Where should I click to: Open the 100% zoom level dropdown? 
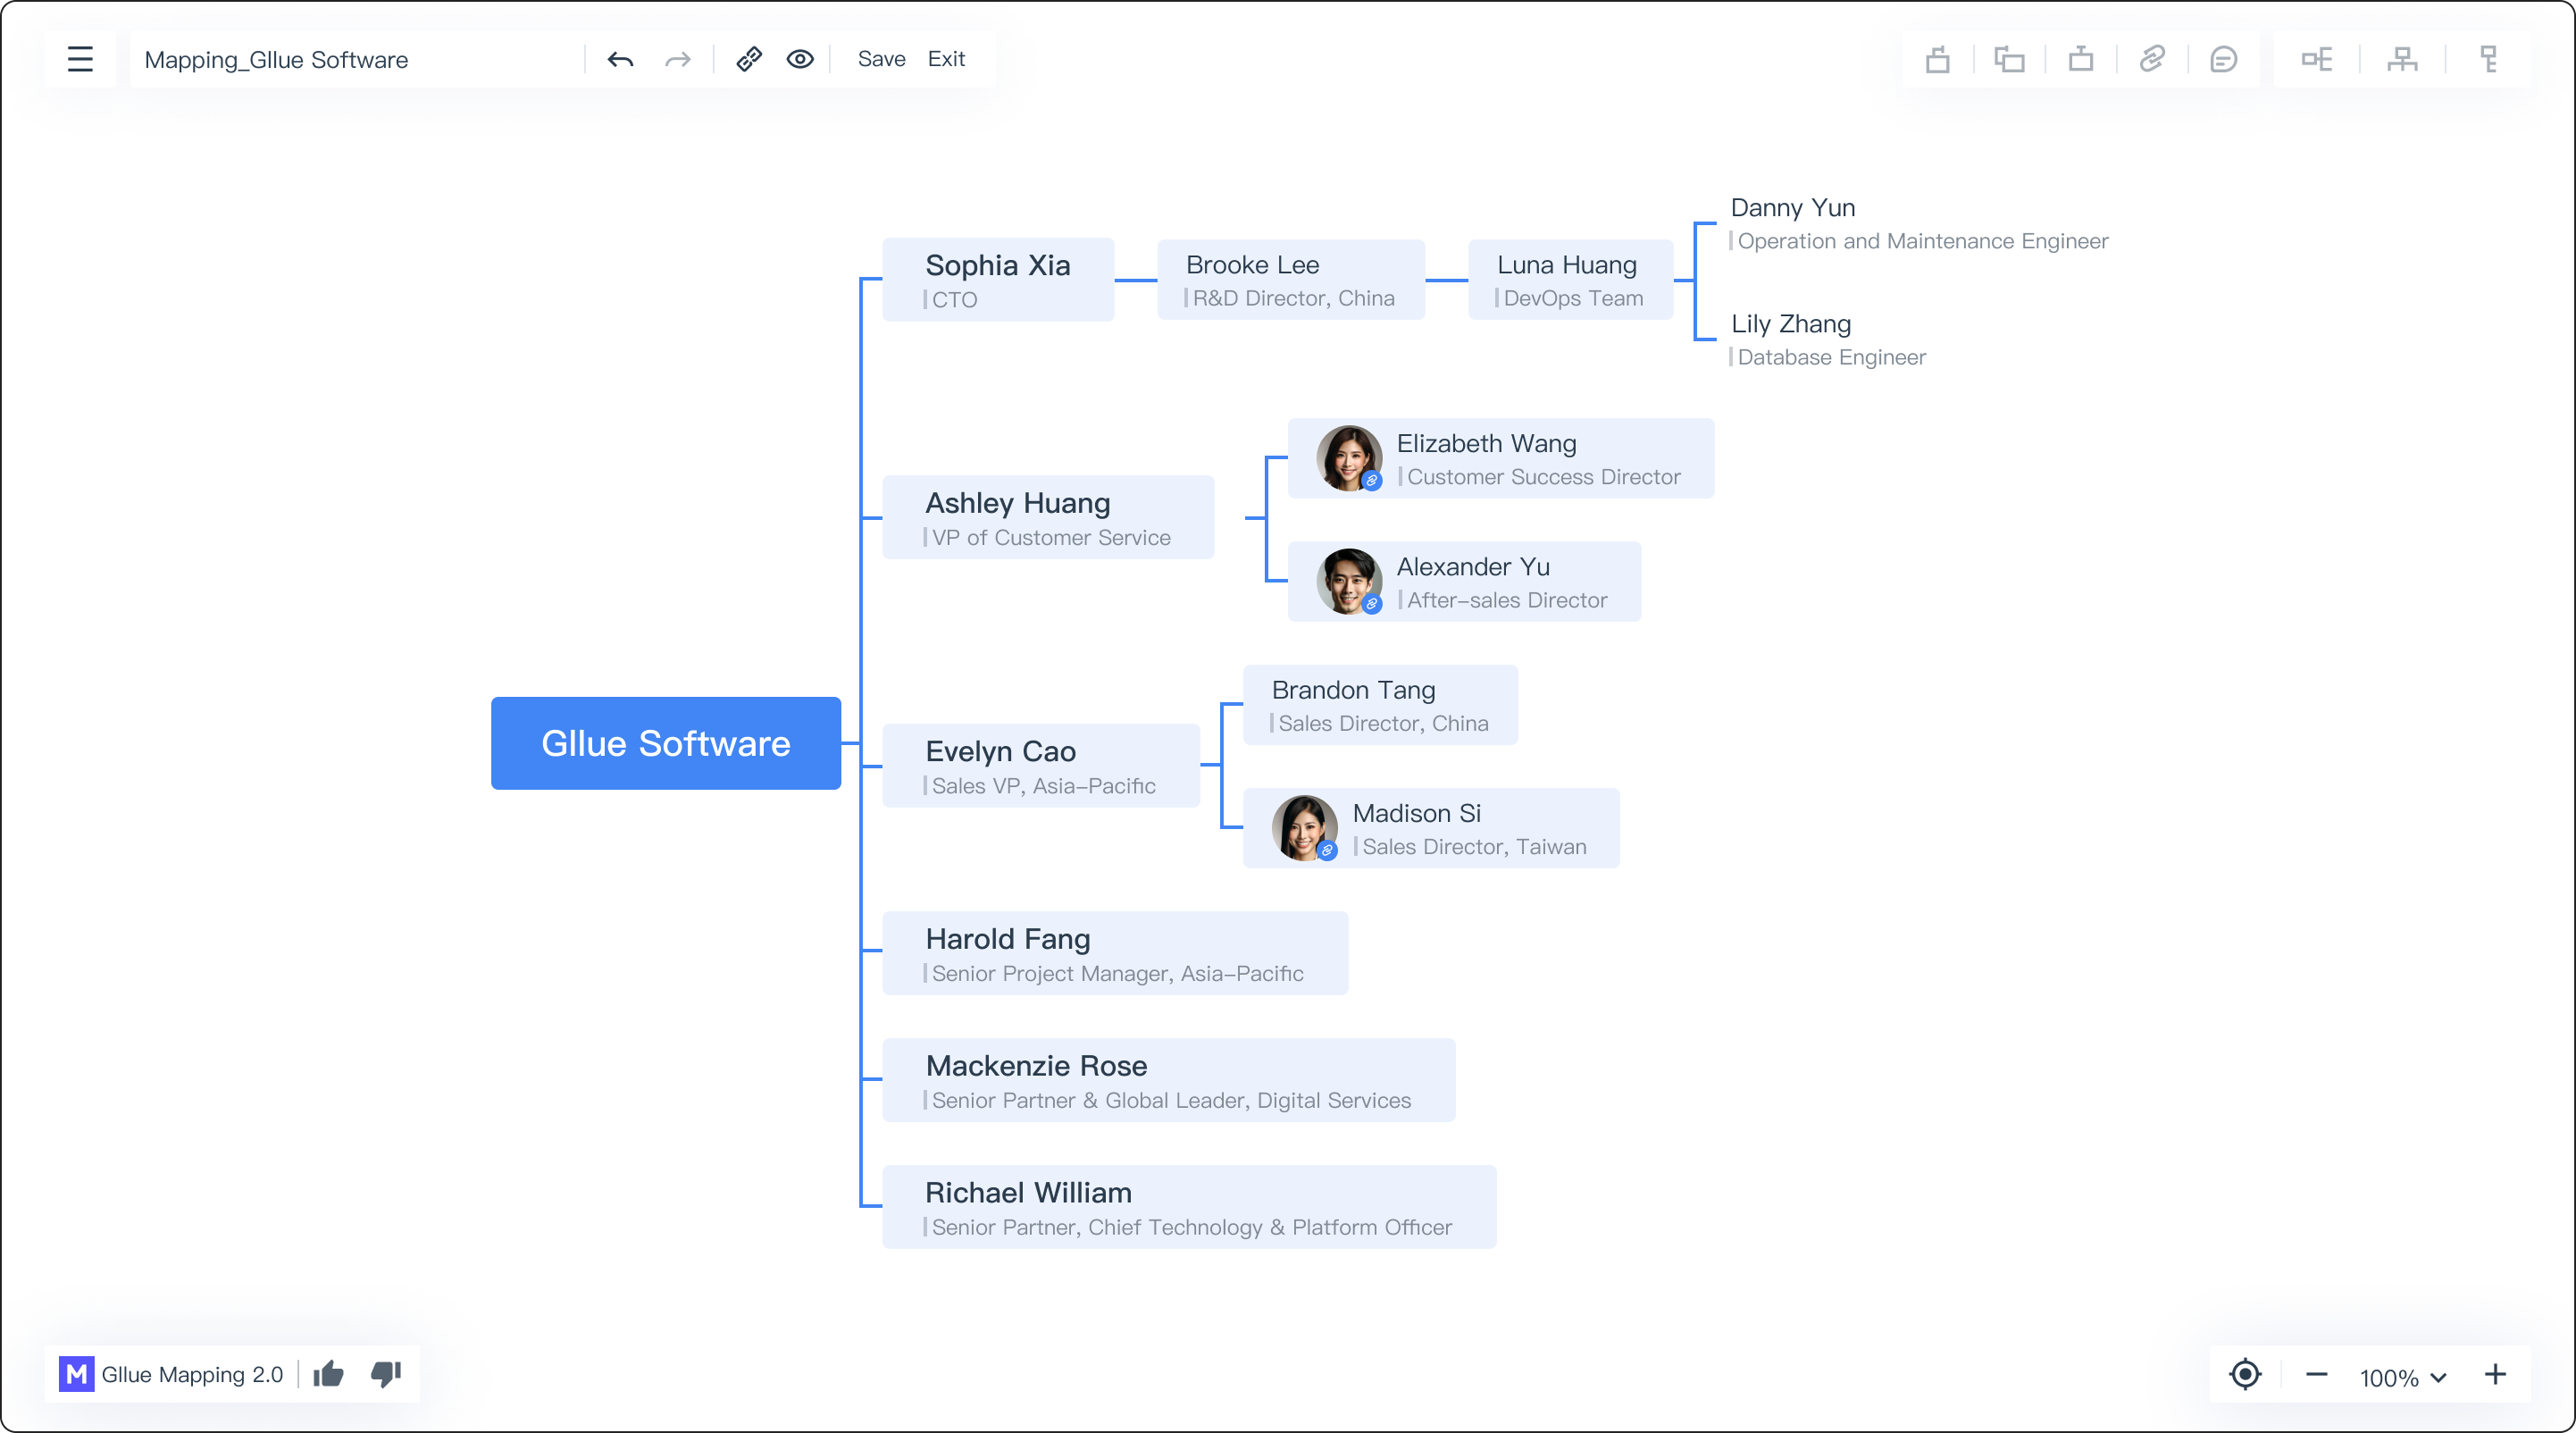point(2402,1377)
